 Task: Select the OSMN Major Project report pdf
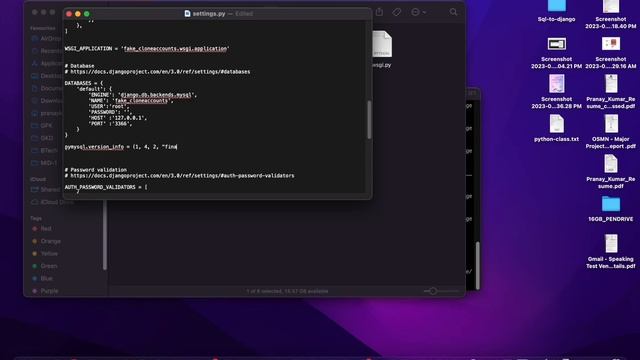pyautogui.click(x=611, y=131)
